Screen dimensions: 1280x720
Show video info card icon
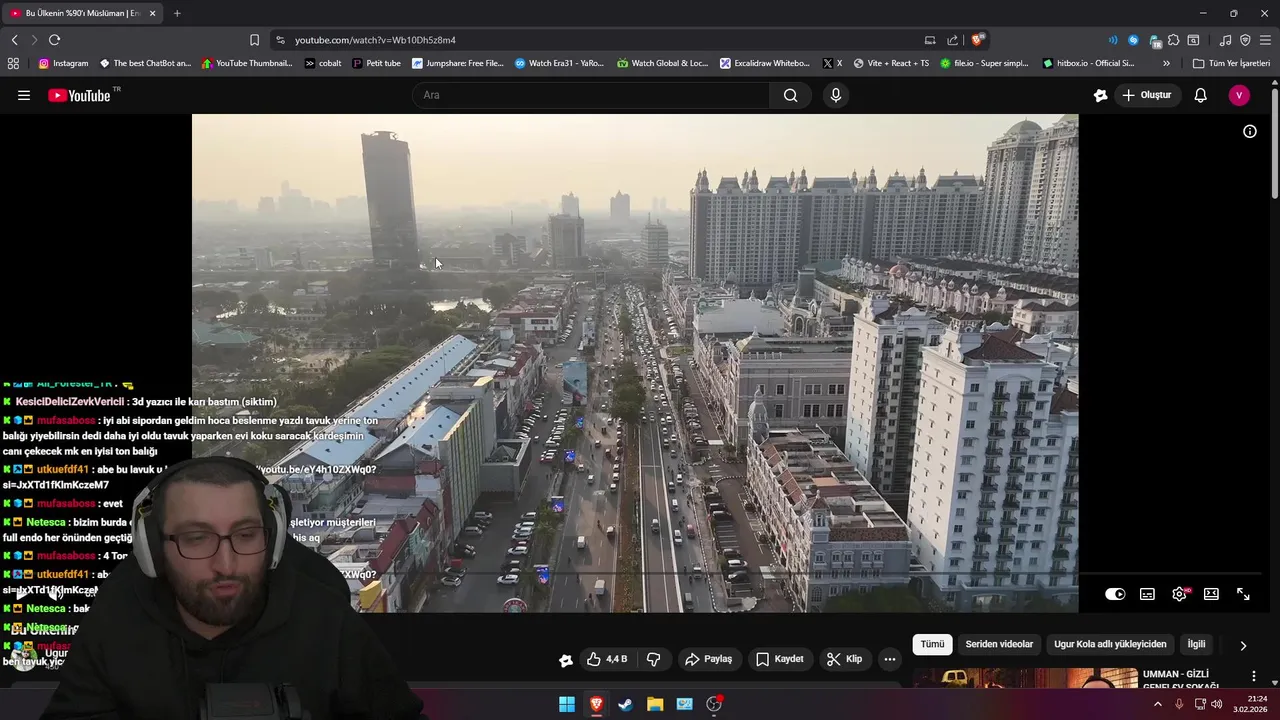pyautogui.click(x=1250, y=131)
